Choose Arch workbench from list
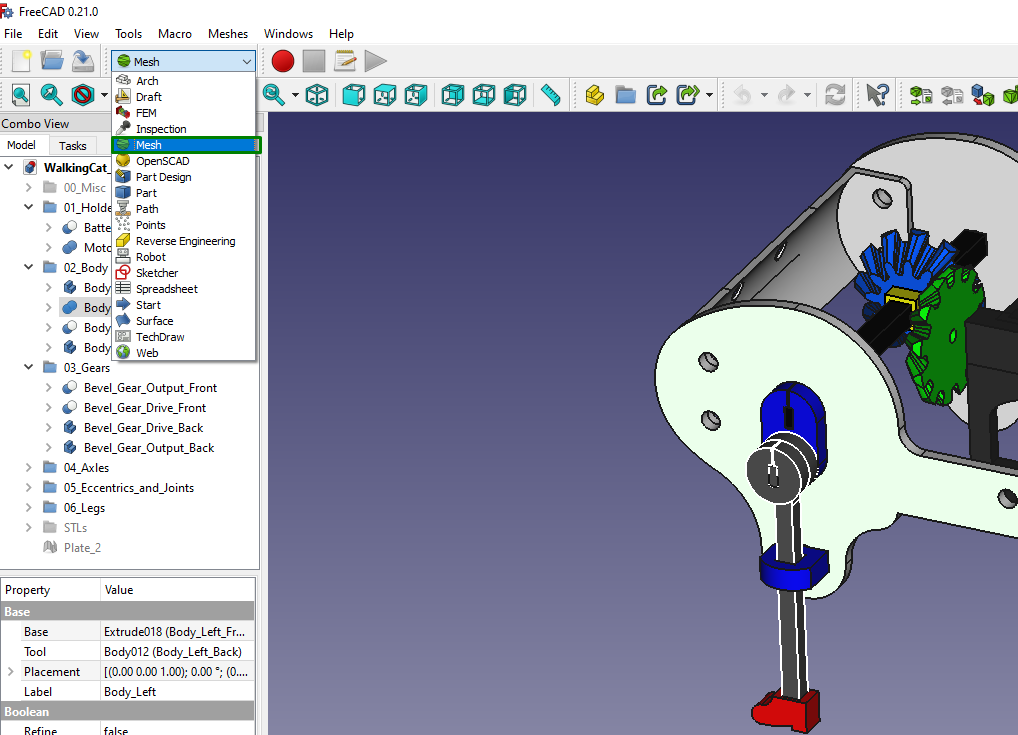Image resolution: width=1018 pixels, height=735 pixels. (185, 81)
